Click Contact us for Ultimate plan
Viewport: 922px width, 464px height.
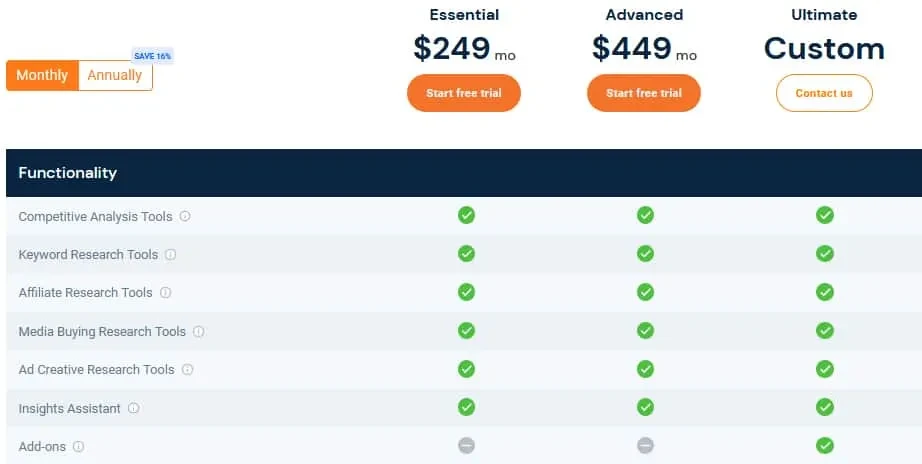824,93
